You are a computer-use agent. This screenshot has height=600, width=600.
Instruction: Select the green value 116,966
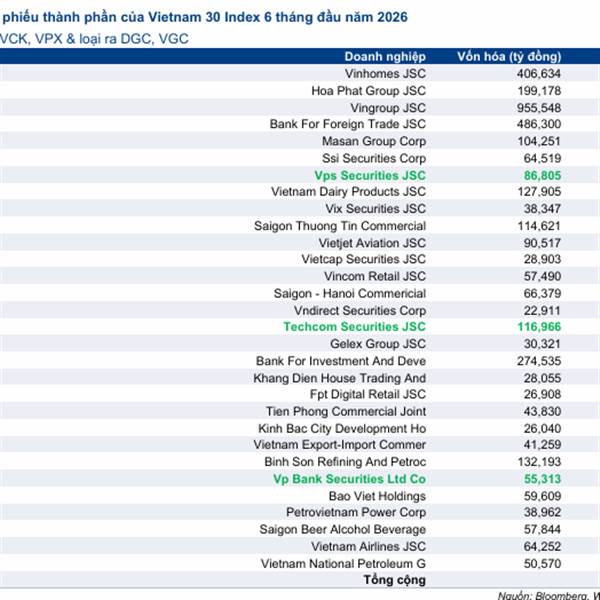[539, 327]
